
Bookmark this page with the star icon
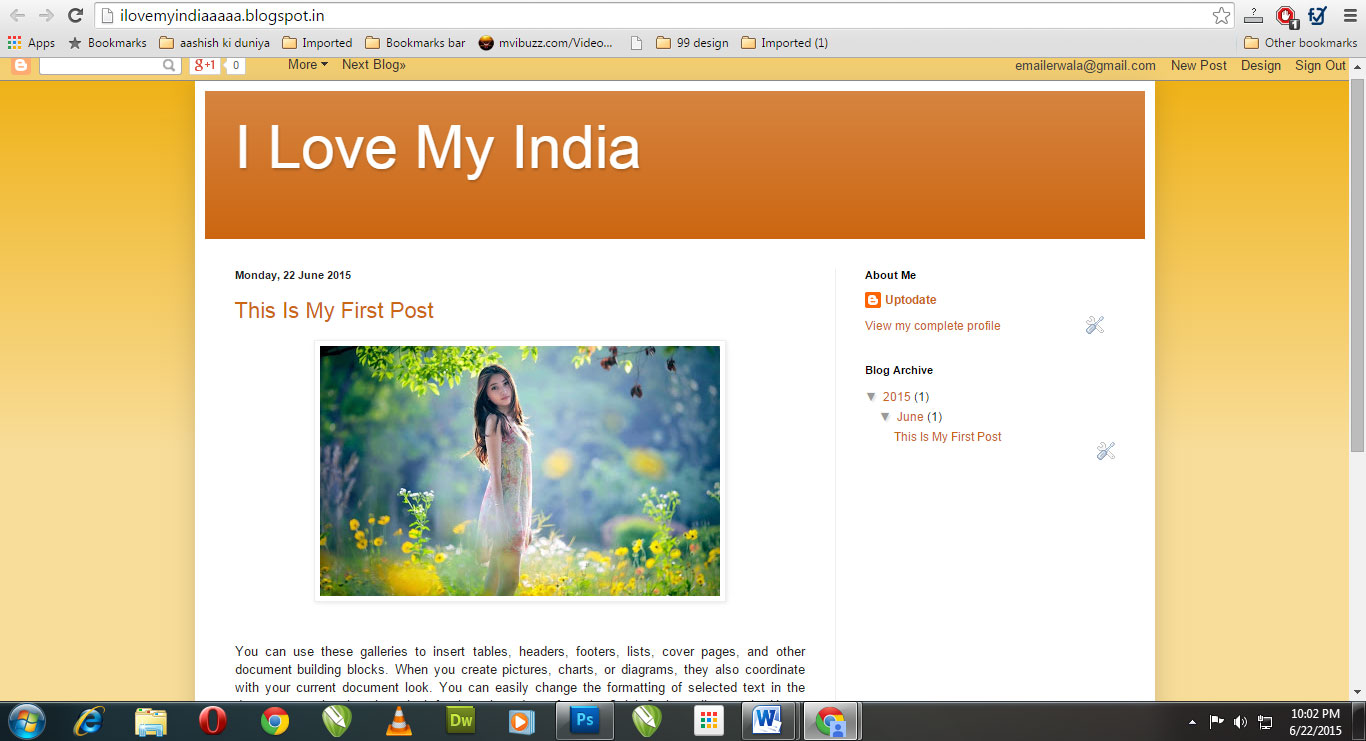1221,16
